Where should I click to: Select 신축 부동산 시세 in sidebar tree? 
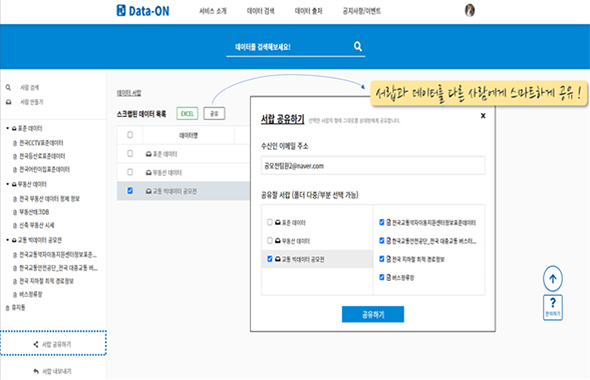click(36, 225)
